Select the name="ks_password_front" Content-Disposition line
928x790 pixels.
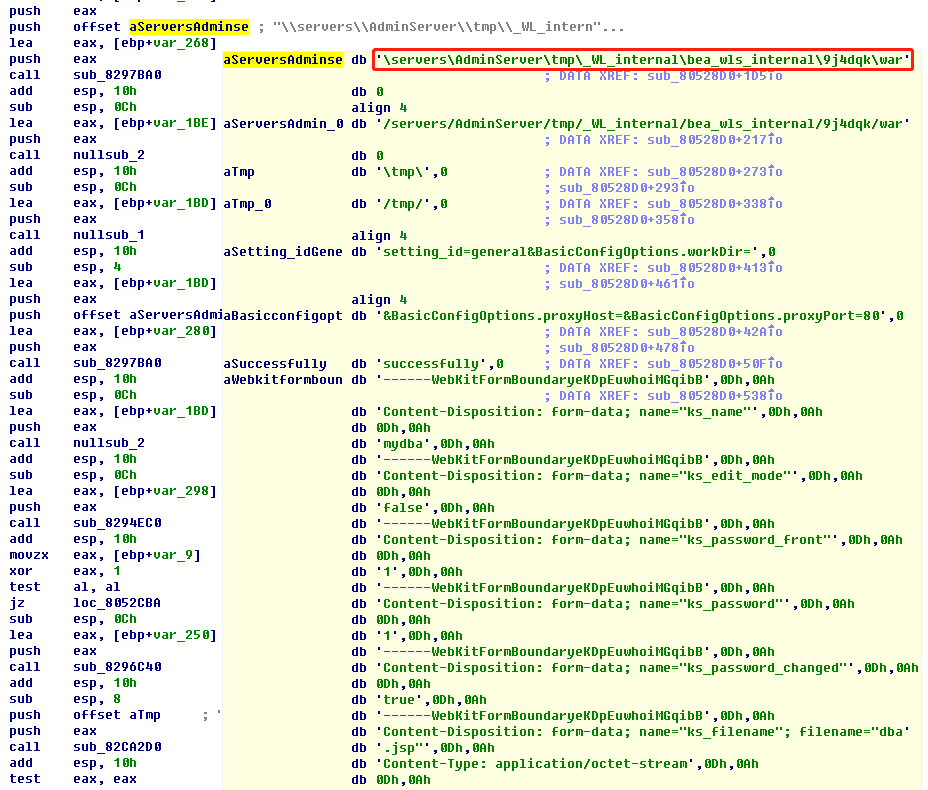pyautogui.click(x=639, y=539)
